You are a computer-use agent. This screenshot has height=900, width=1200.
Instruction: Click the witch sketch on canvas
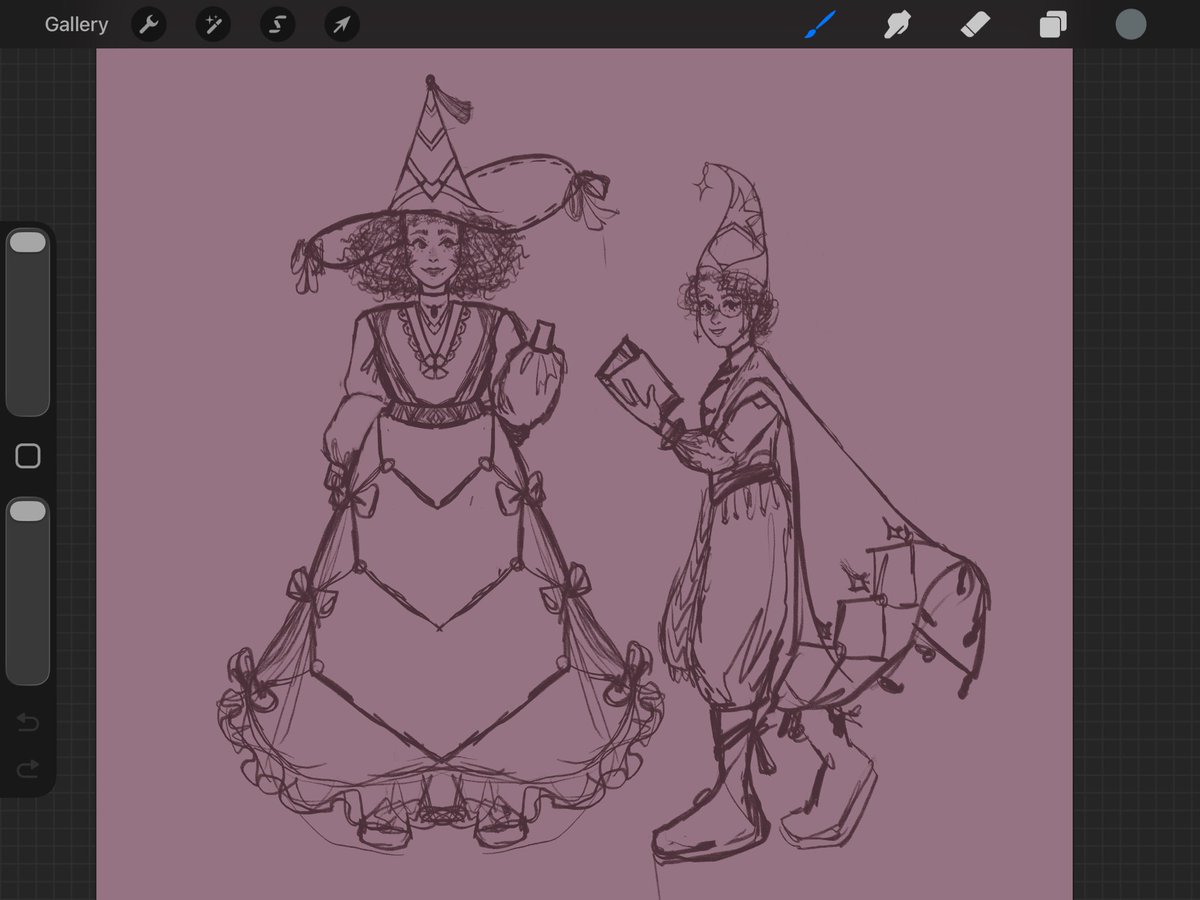pyautogui.click(x=440, y=465)
